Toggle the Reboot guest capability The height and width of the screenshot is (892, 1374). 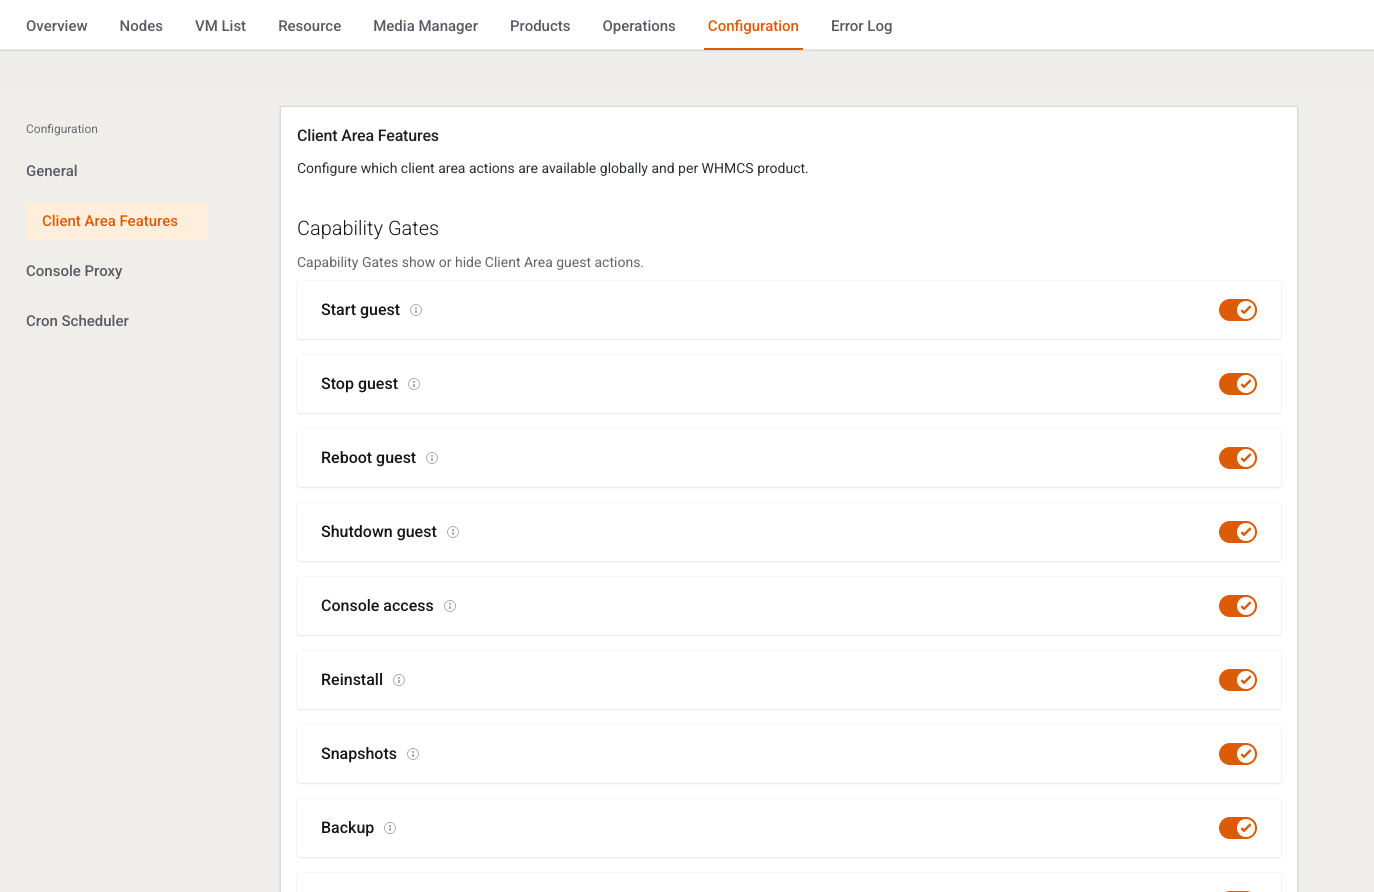click(x=1237, y=458)
